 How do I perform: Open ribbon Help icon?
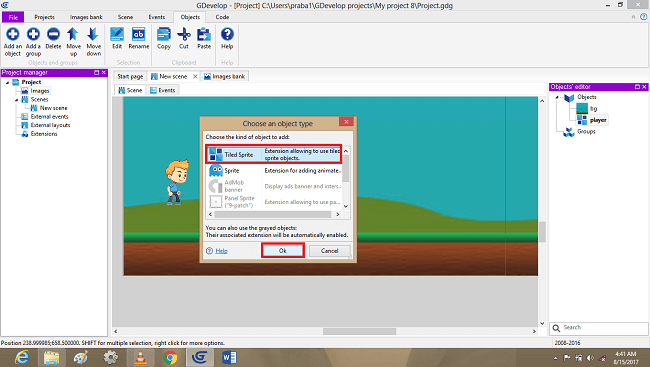[x=227, y=34]
